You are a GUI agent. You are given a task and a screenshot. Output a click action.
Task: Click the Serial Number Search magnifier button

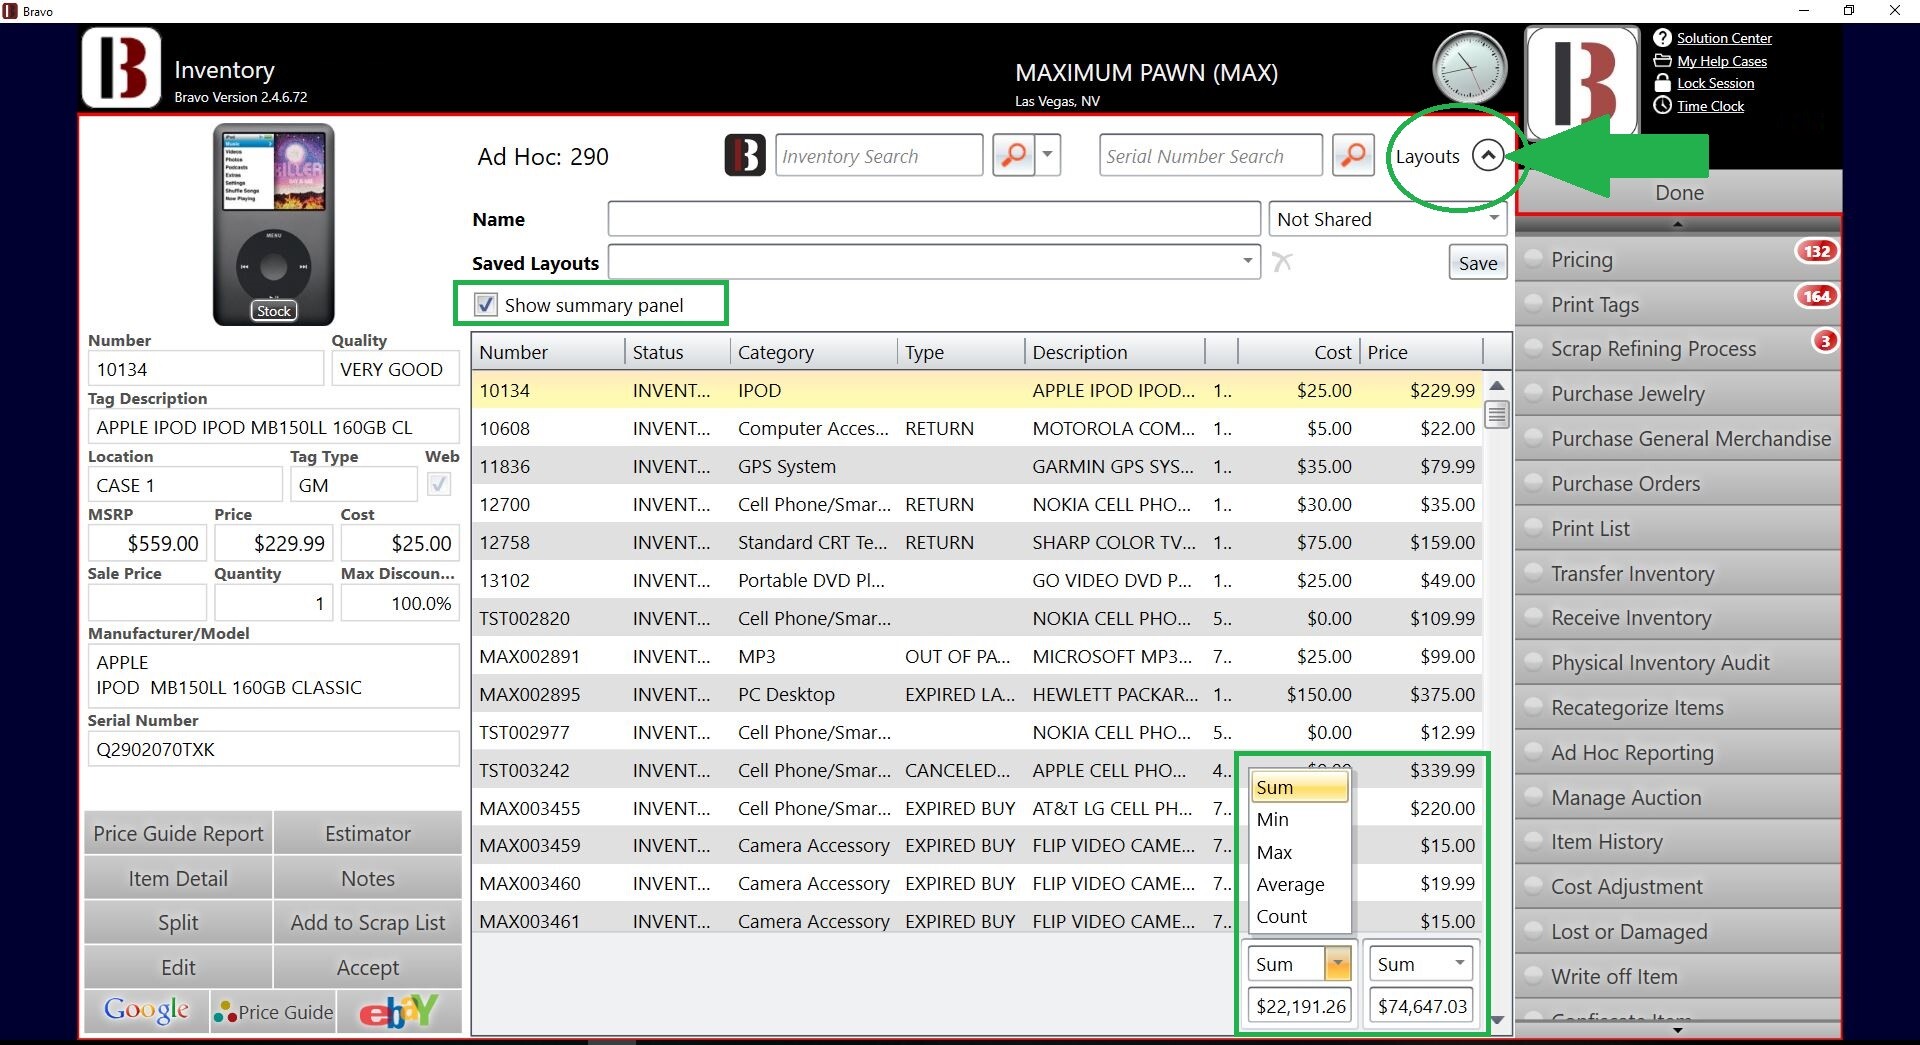tap(1353, 156)
